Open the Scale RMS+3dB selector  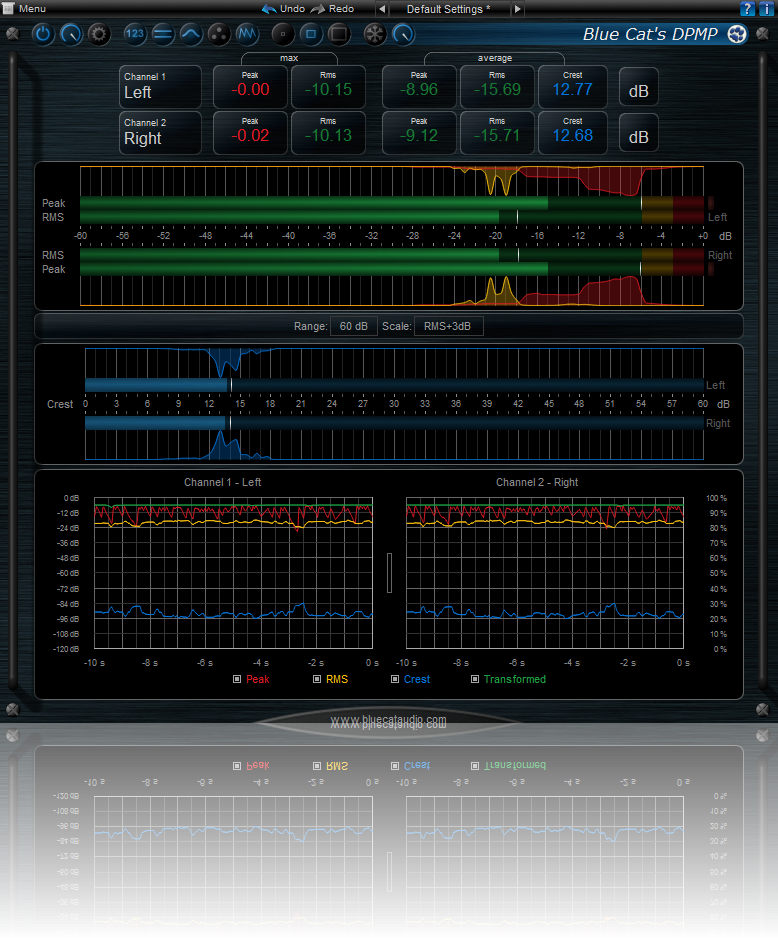(x=442, y=326)
